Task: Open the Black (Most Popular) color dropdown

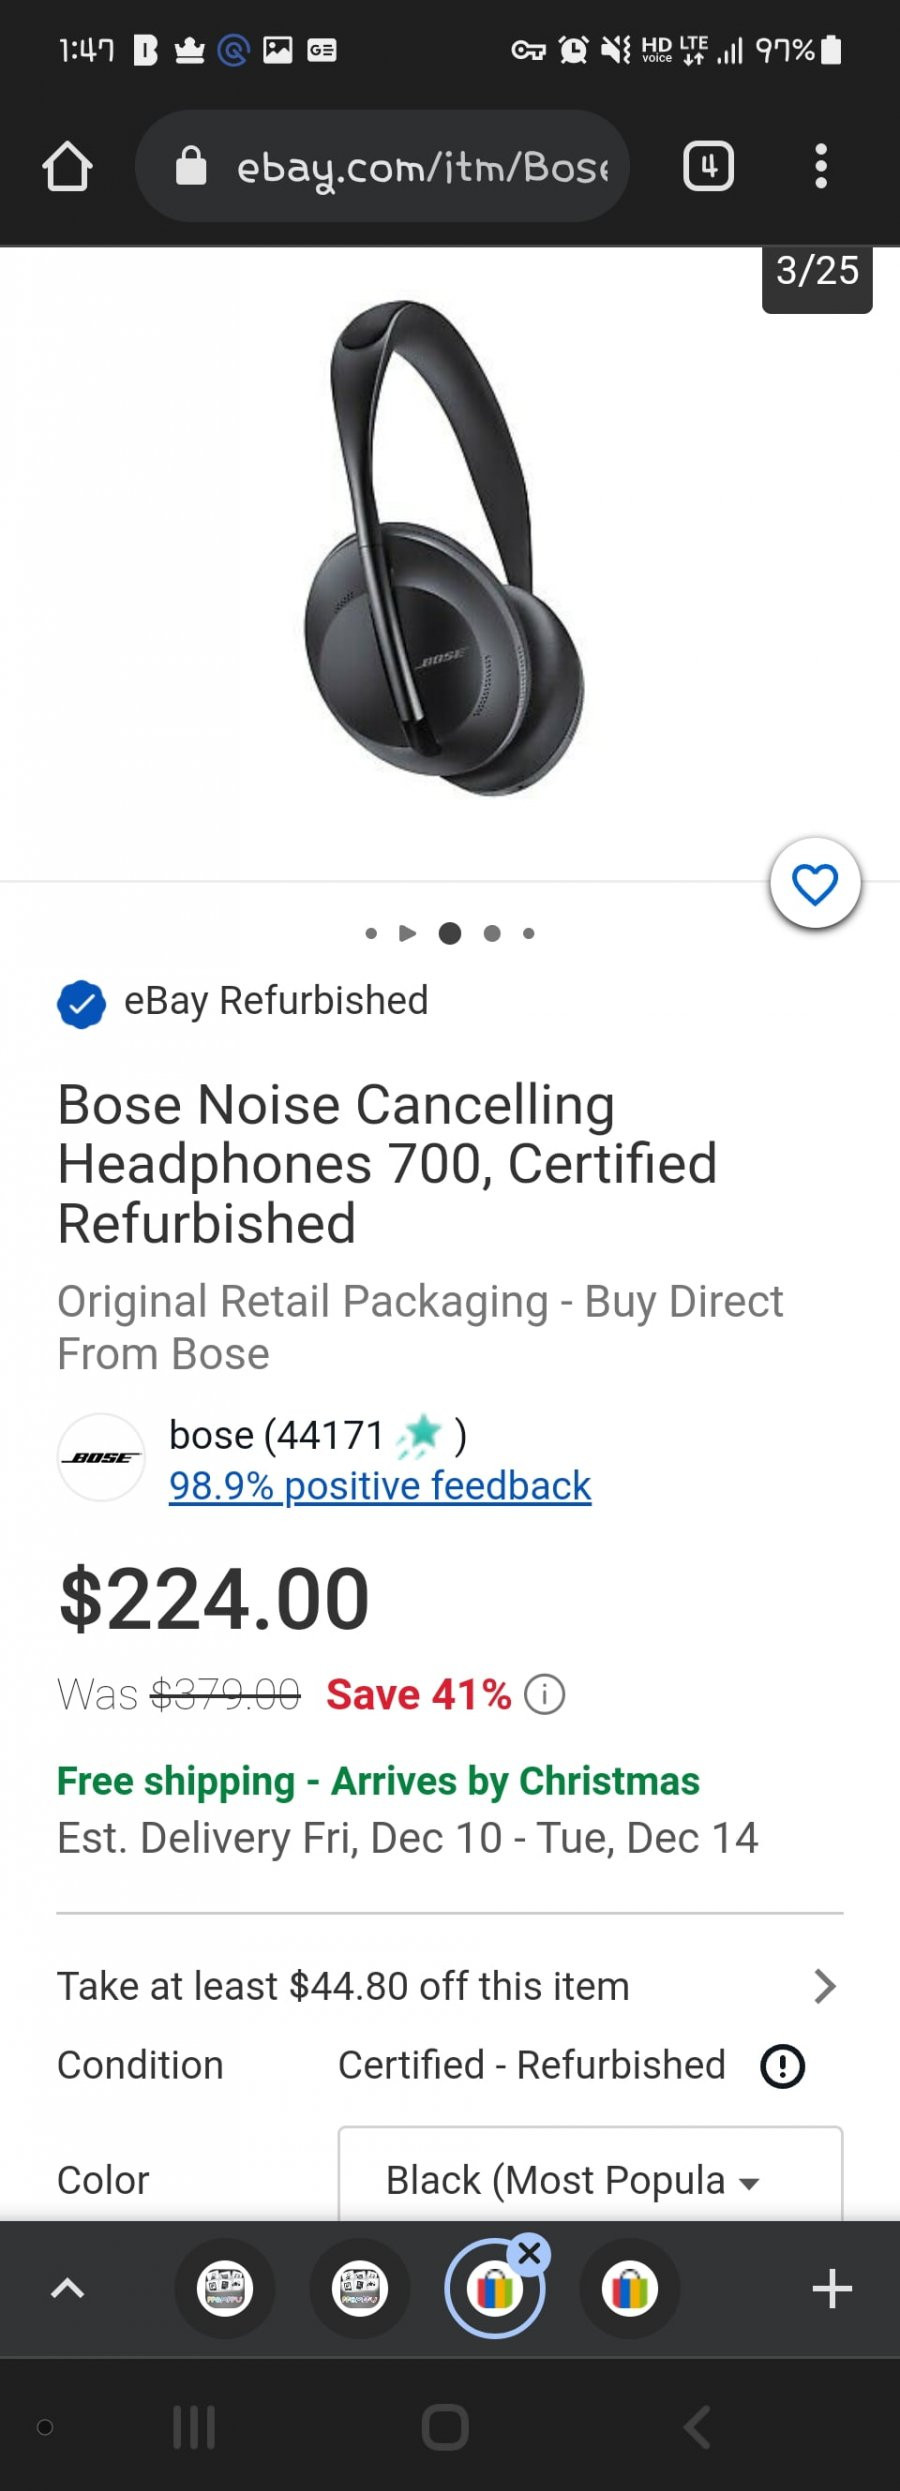Action: [590, 2176]
